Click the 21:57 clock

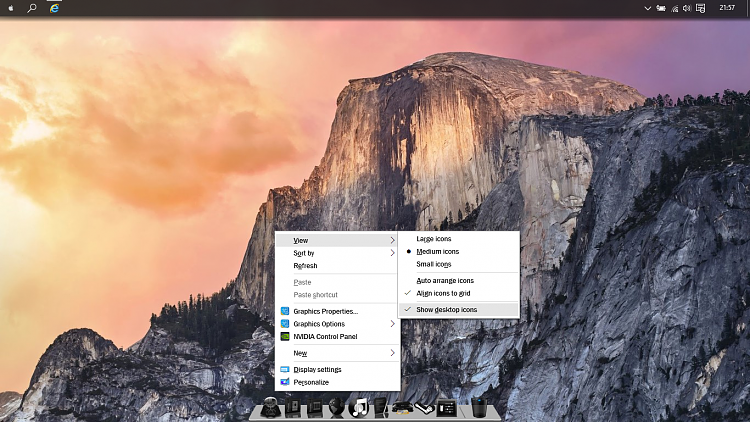[727, 8]
